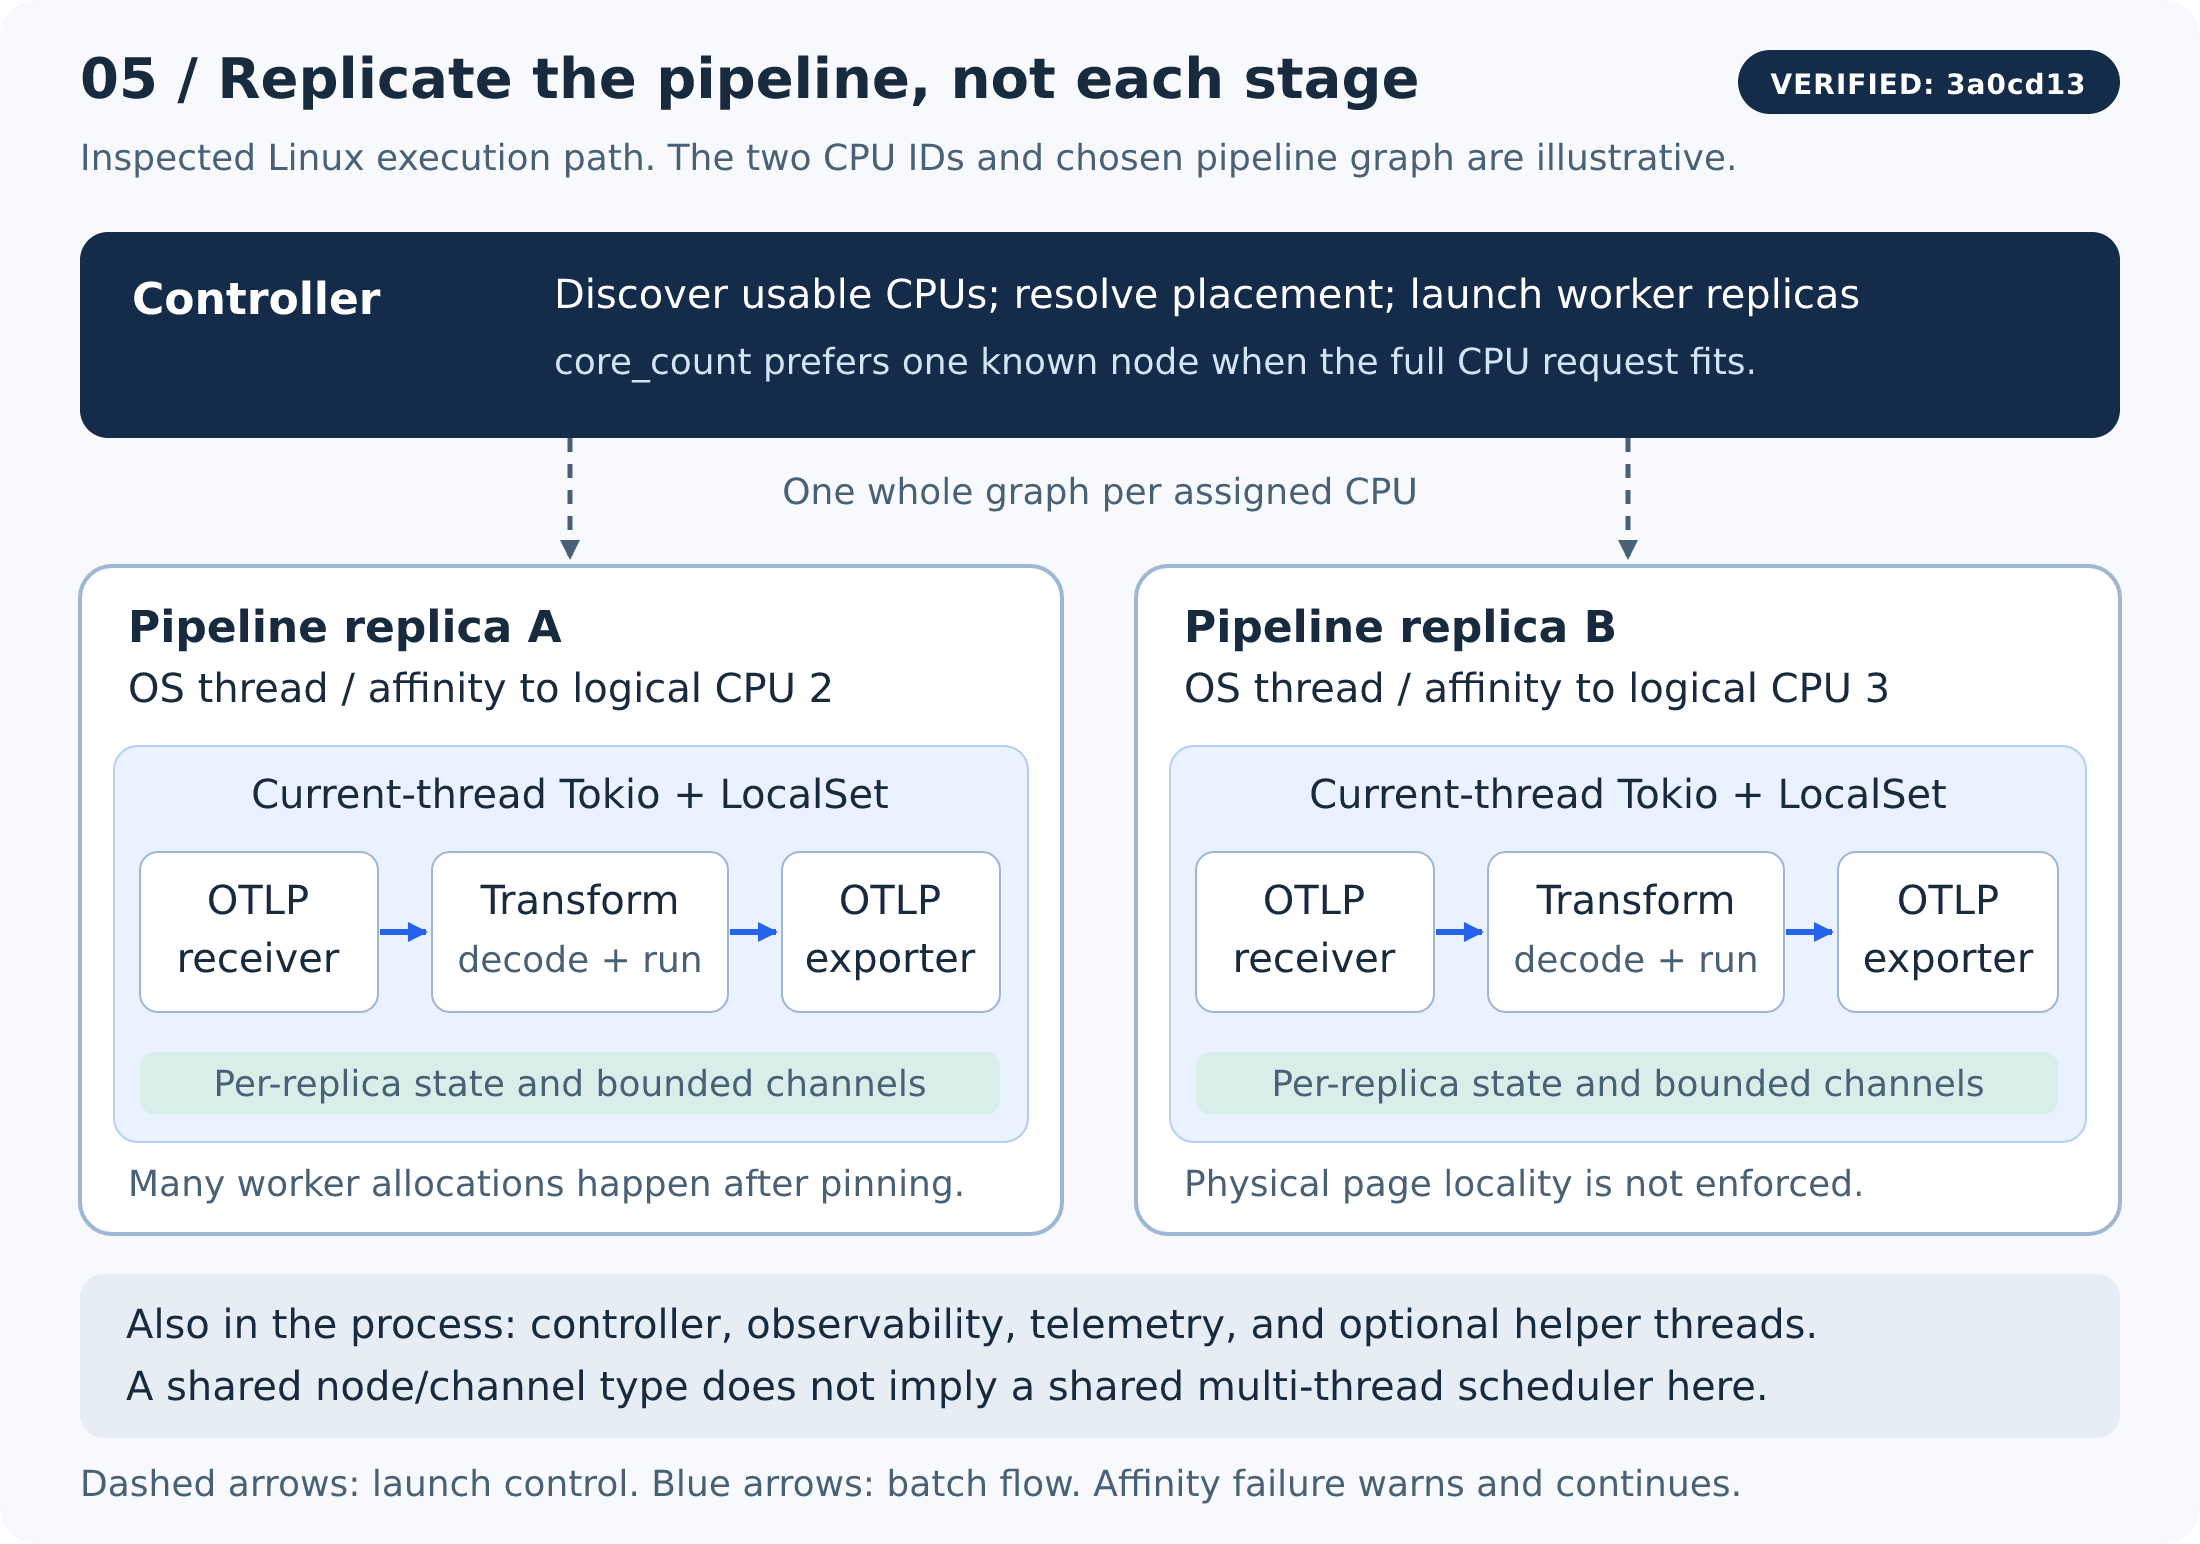
Task: Click the VERIFIED: 3a0cd13 badge
Action: tap(1928, 82)
